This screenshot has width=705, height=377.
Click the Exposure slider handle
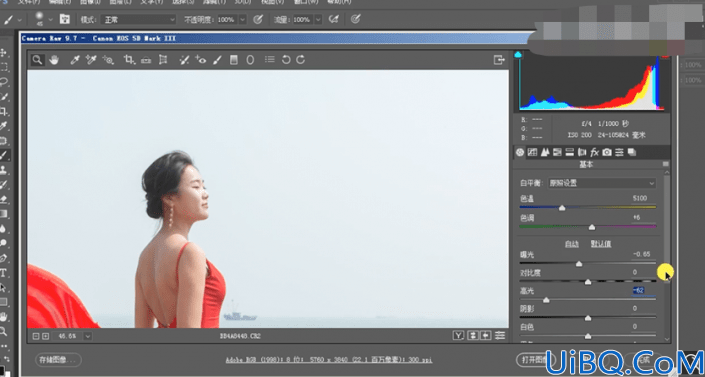579,264
